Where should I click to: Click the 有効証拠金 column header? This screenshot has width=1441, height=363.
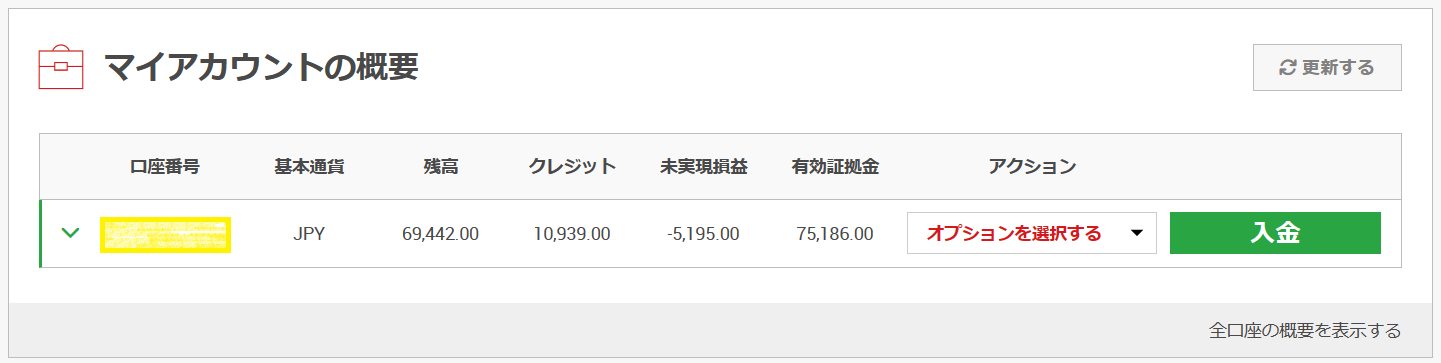[835, 167]
